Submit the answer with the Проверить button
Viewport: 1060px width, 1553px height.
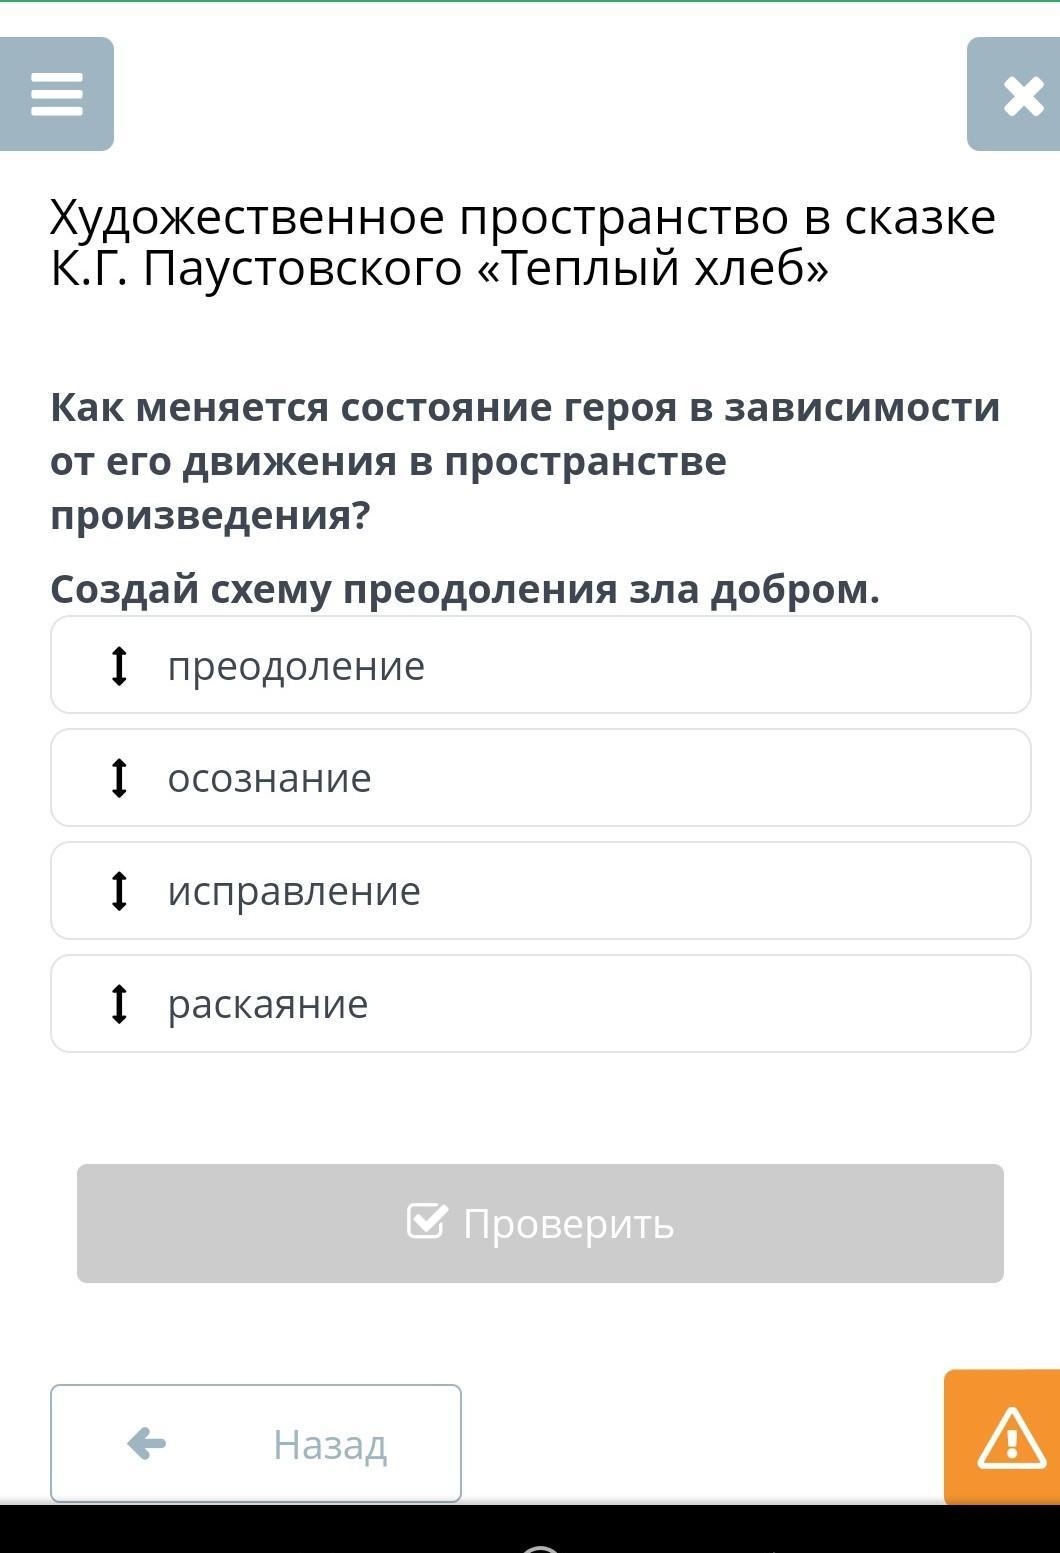[540, 1223]
